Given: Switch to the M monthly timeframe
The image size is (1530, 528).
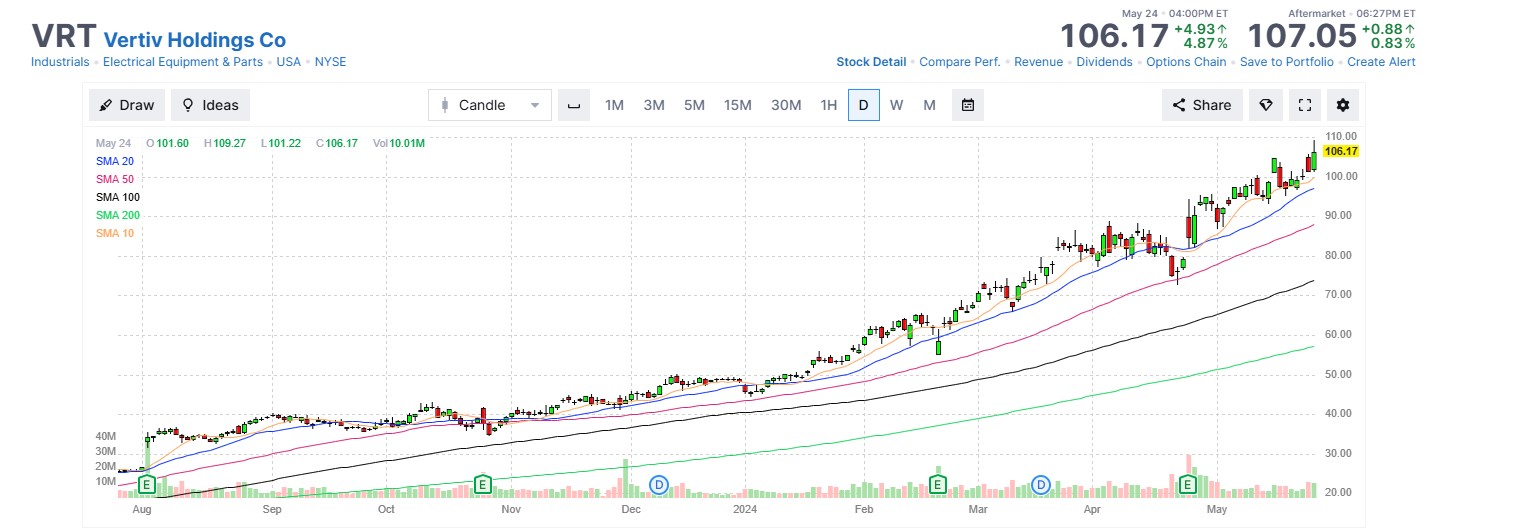Looking at the screenshot, I should point(929,105).
